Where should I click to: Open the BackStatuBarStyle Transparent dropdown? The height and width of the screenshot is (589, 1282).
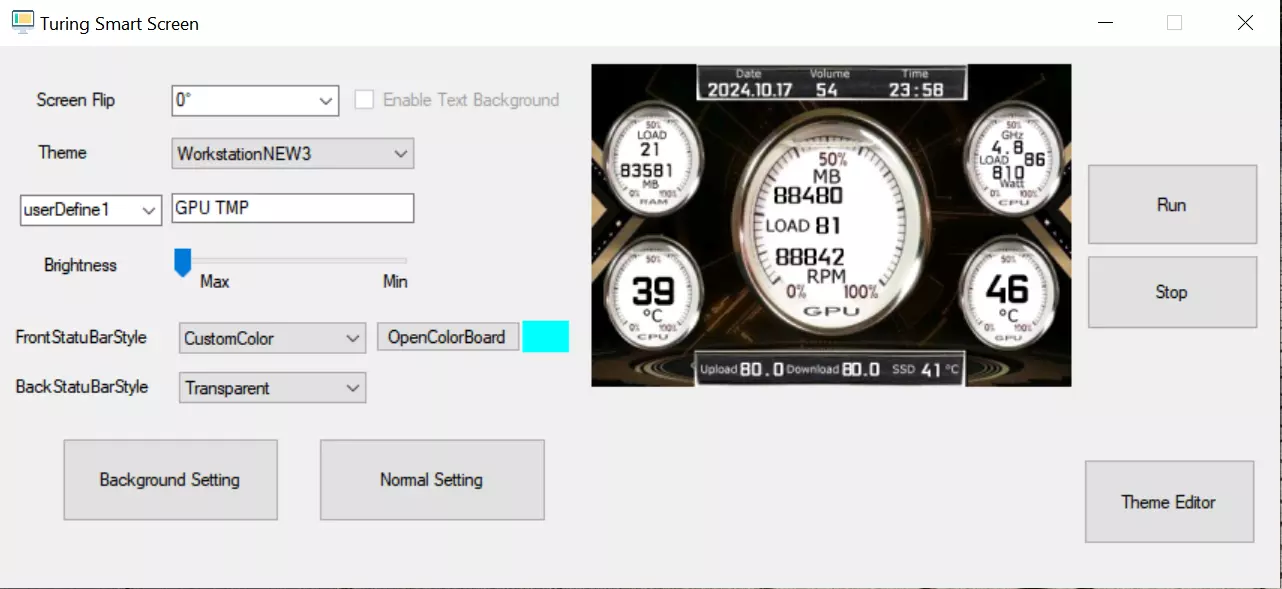tap(273, 388)
